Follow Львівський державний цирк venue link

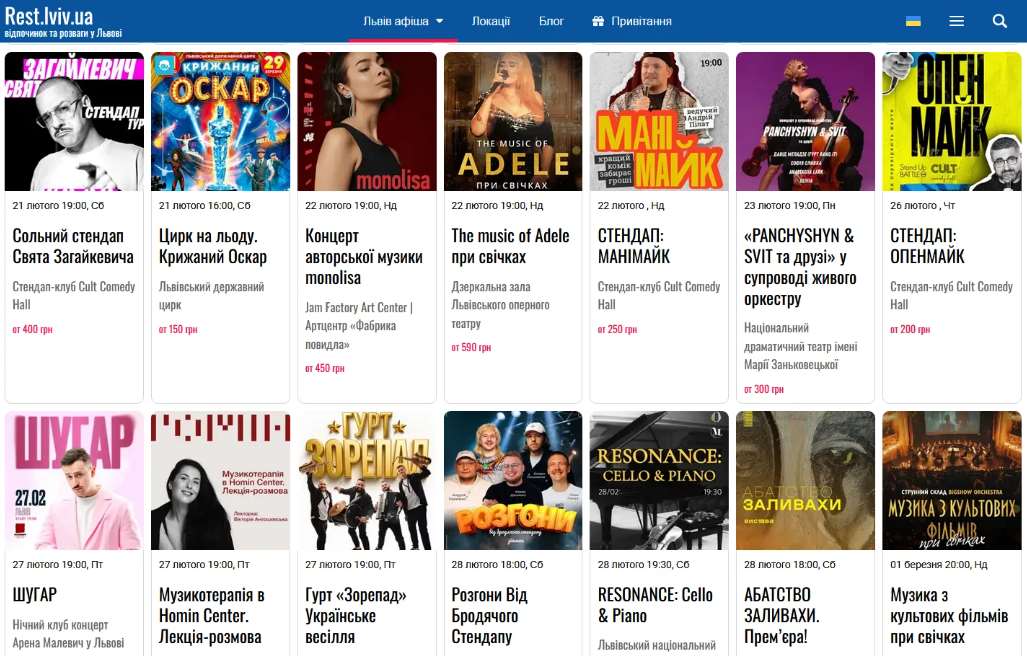point(211,295)
